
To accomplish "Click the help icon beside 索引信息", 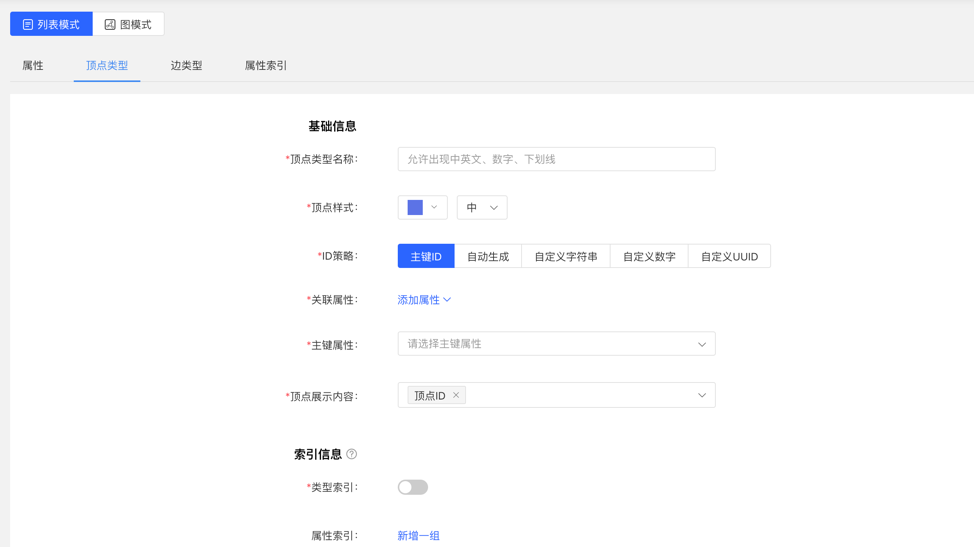I will pos(352,454).
